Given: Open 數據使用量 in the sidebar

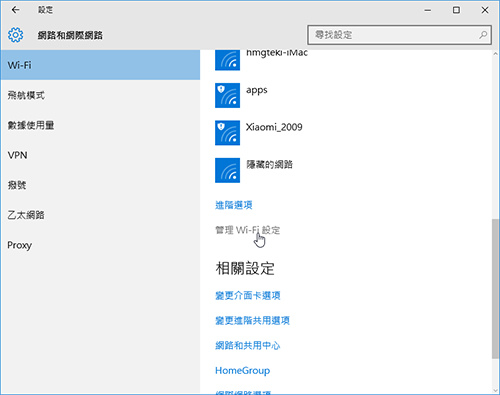Looking at the screenshot, I should point(100,125).
